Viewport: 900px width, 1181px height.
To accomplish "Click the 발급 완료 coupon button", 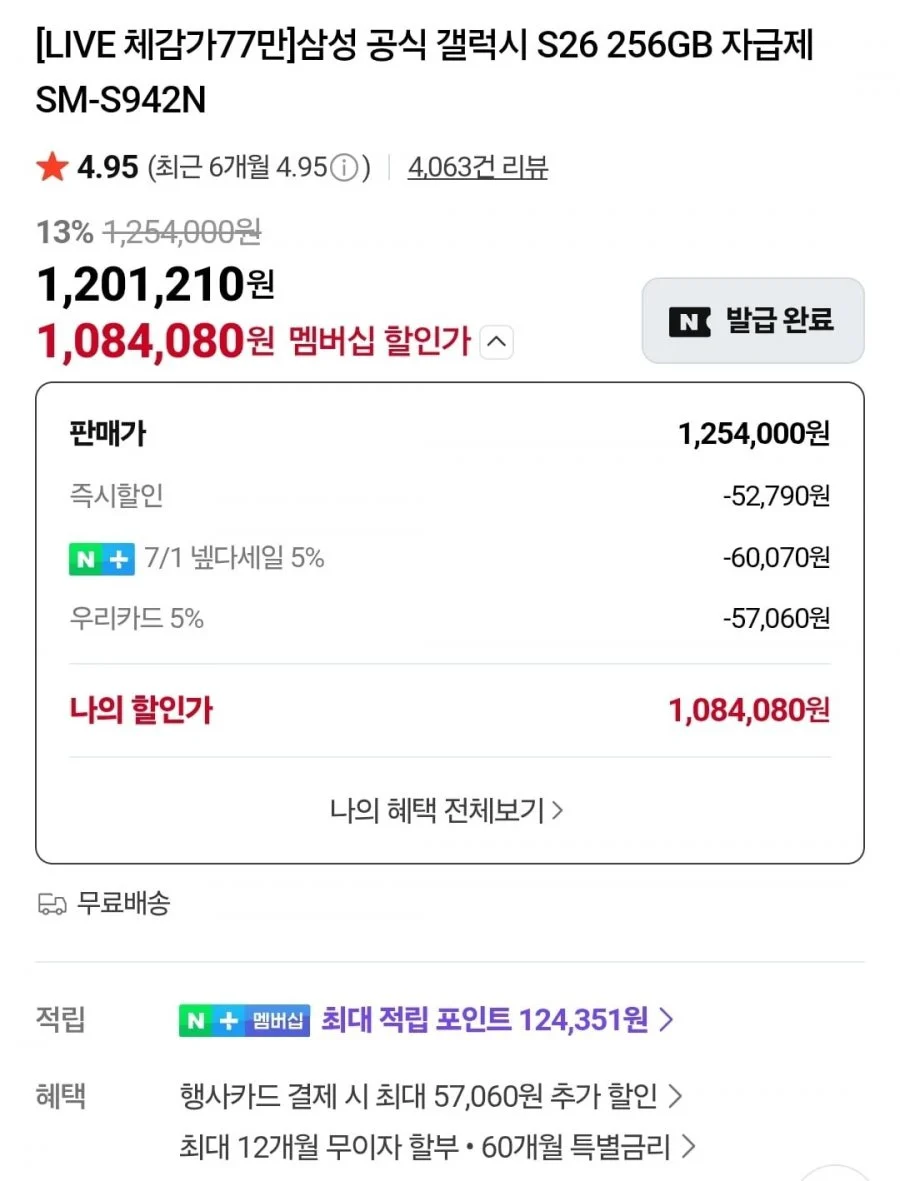I will (x=753, y=321).
